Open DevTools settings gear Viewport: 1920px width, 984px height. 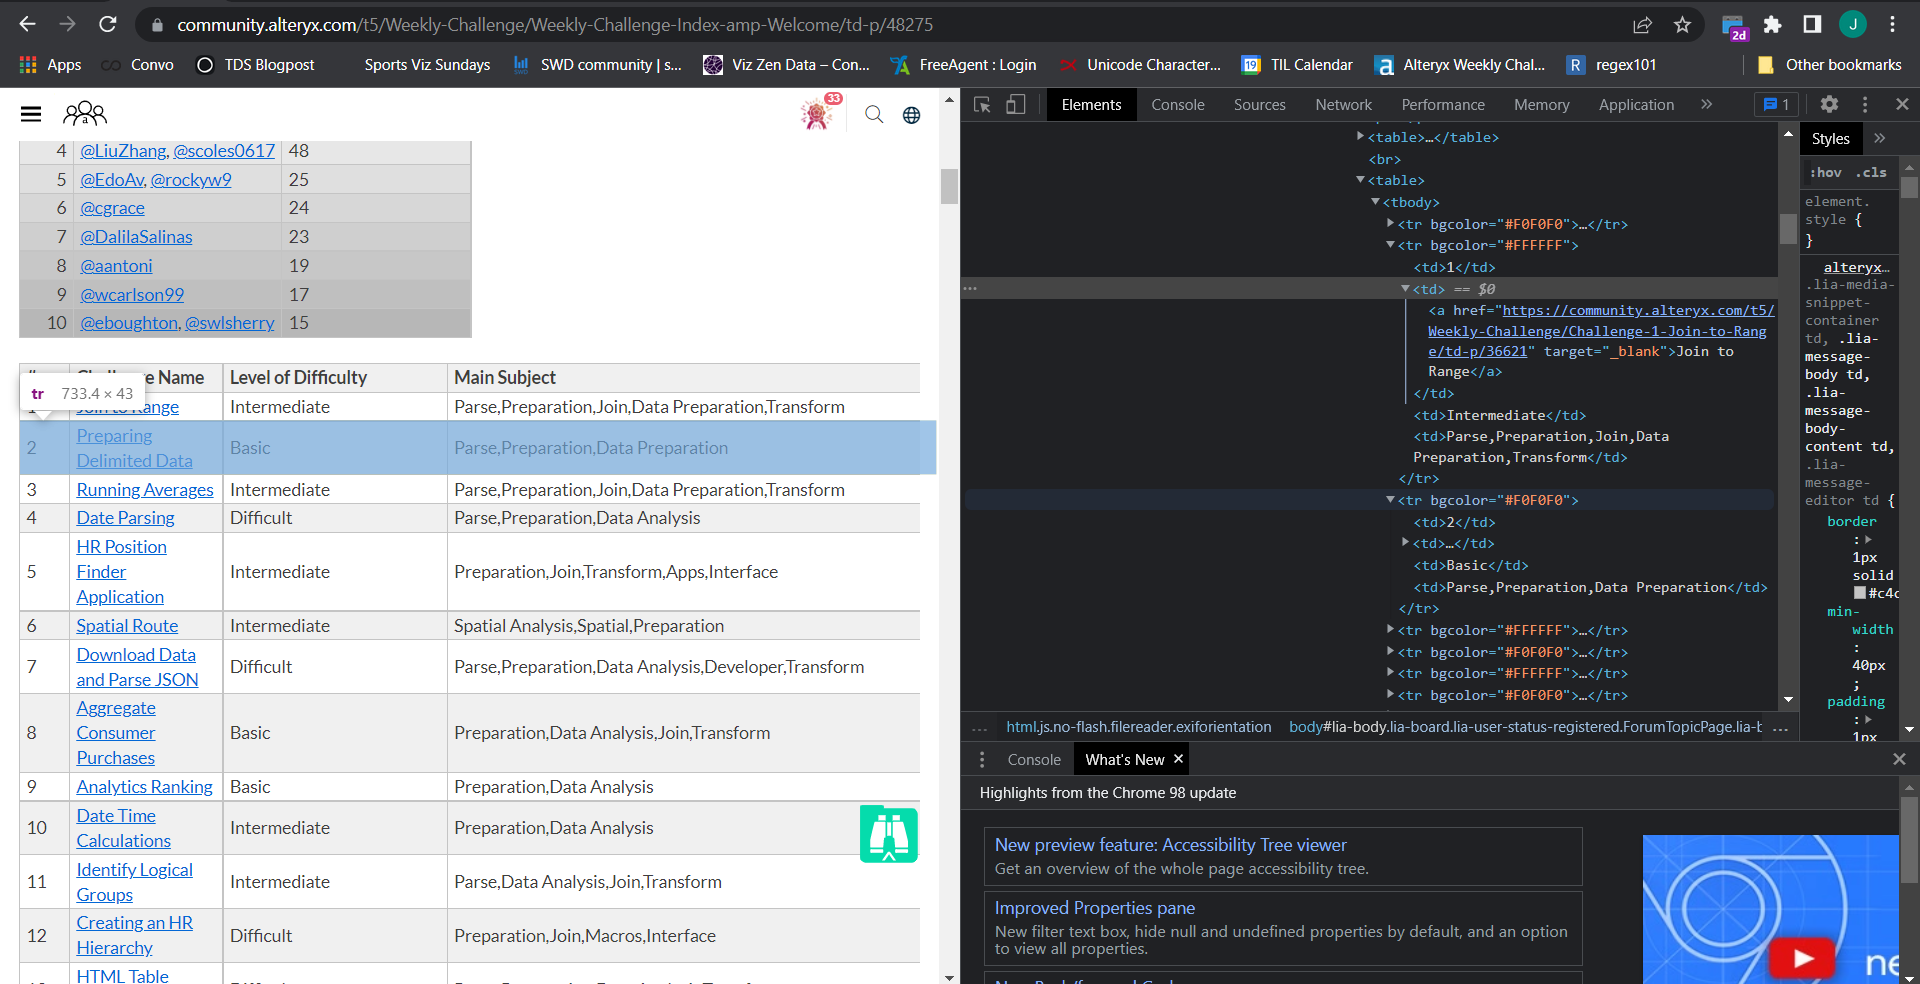click(x=1829, y=104)
